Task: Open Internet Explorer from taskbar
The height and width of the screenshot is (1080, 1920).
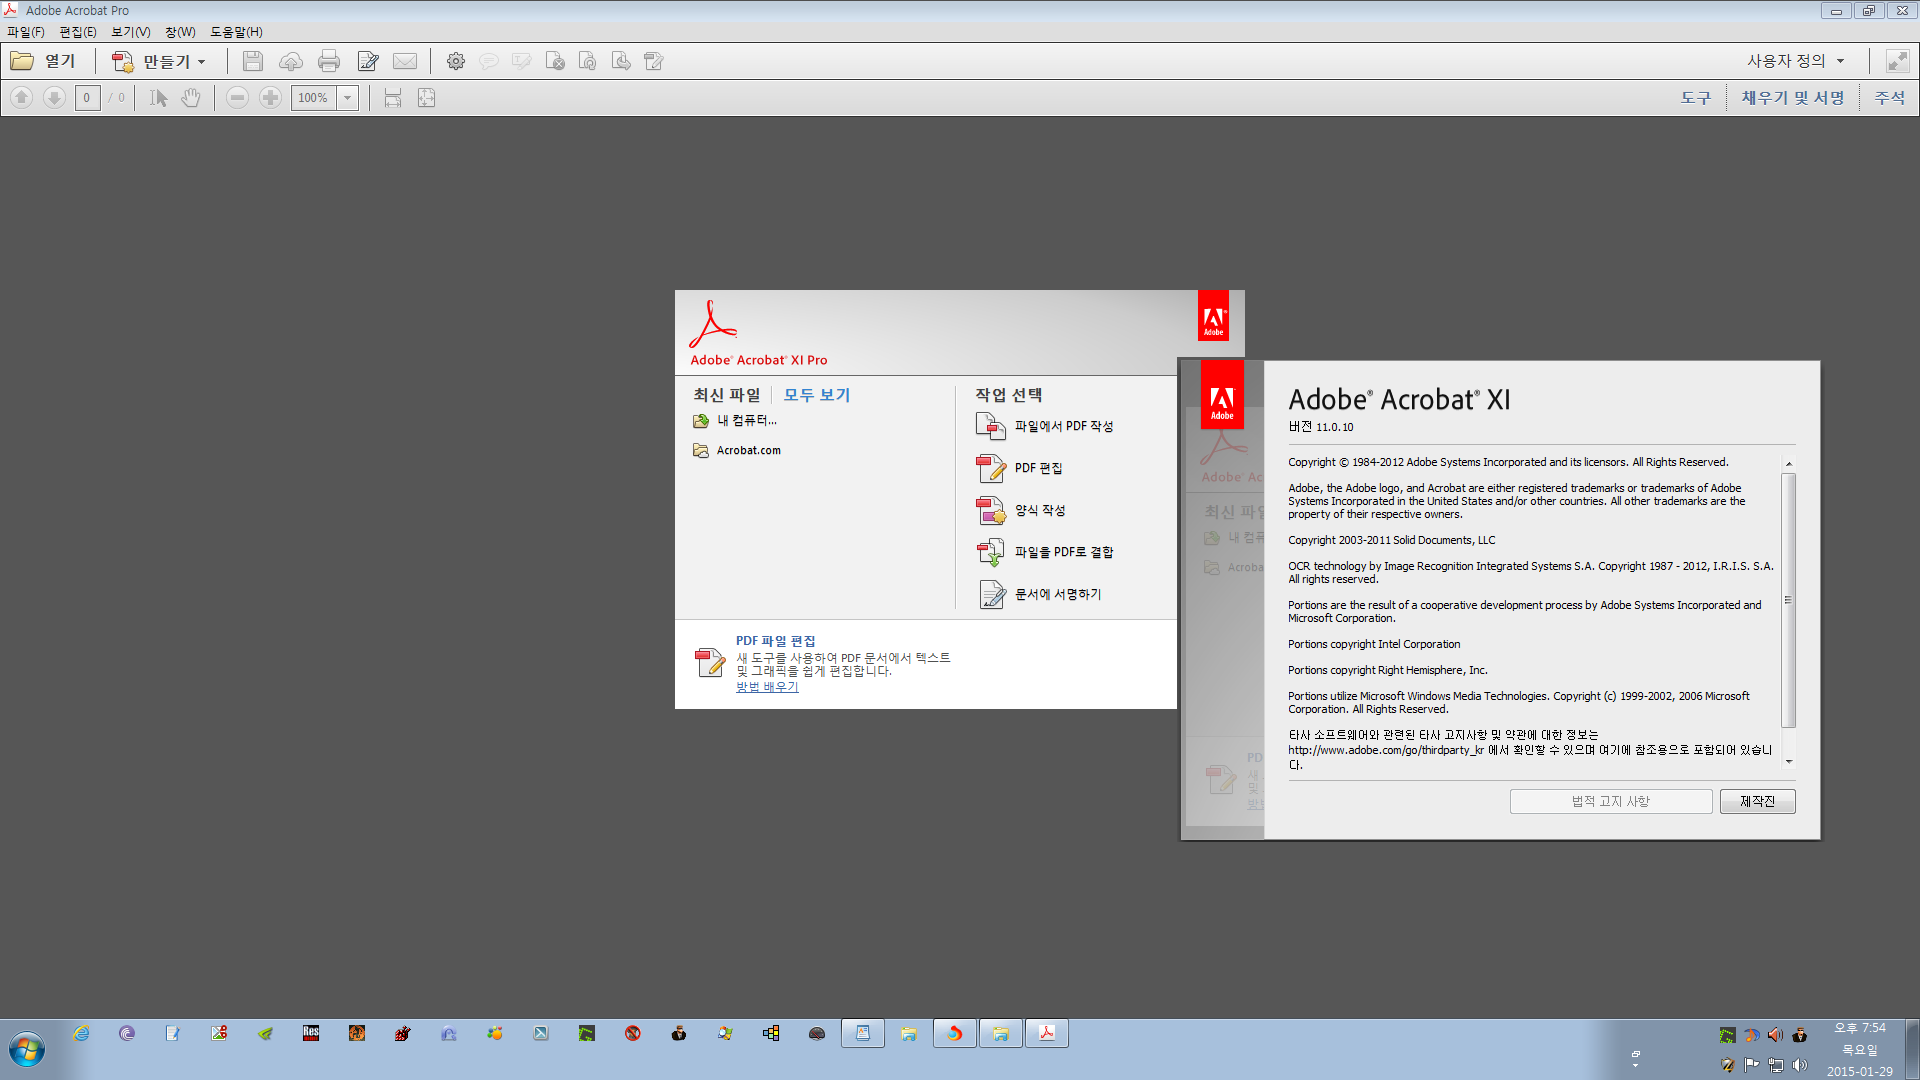Action: 81,1034
